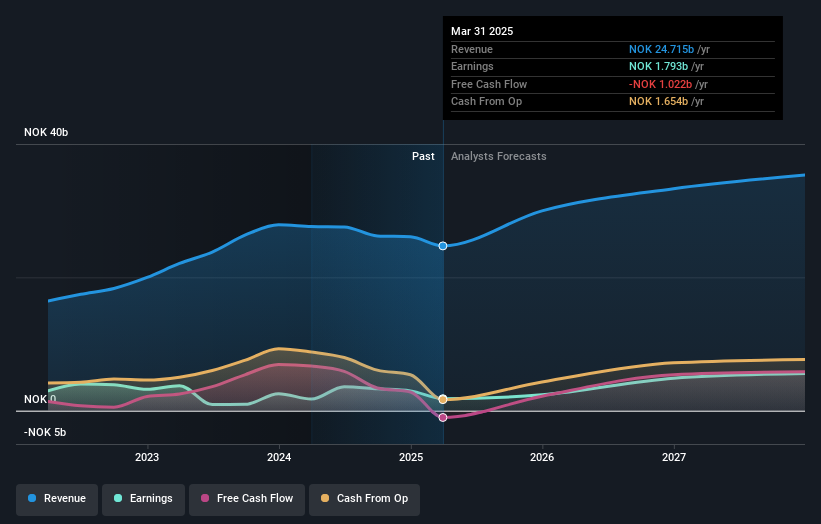Click the -NOK 1.022b free cash flow value
The height and width of the screenshot is (524, 821).
(x=660, y=84)
